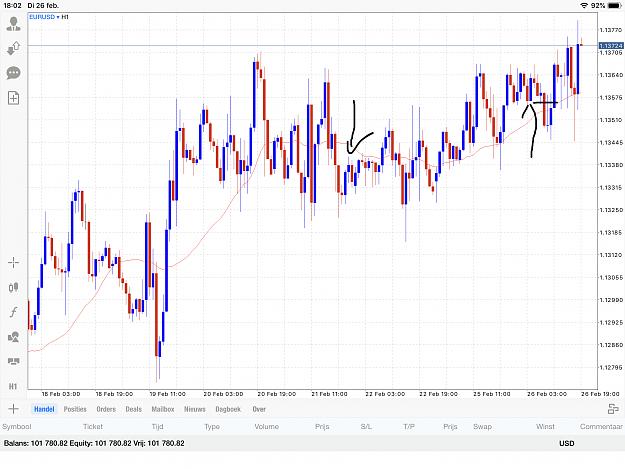Image resolution: width=625 pixels, height=469 pixels.
Task: Click the 1.12795 price axis label
Action: click(611, 367)
